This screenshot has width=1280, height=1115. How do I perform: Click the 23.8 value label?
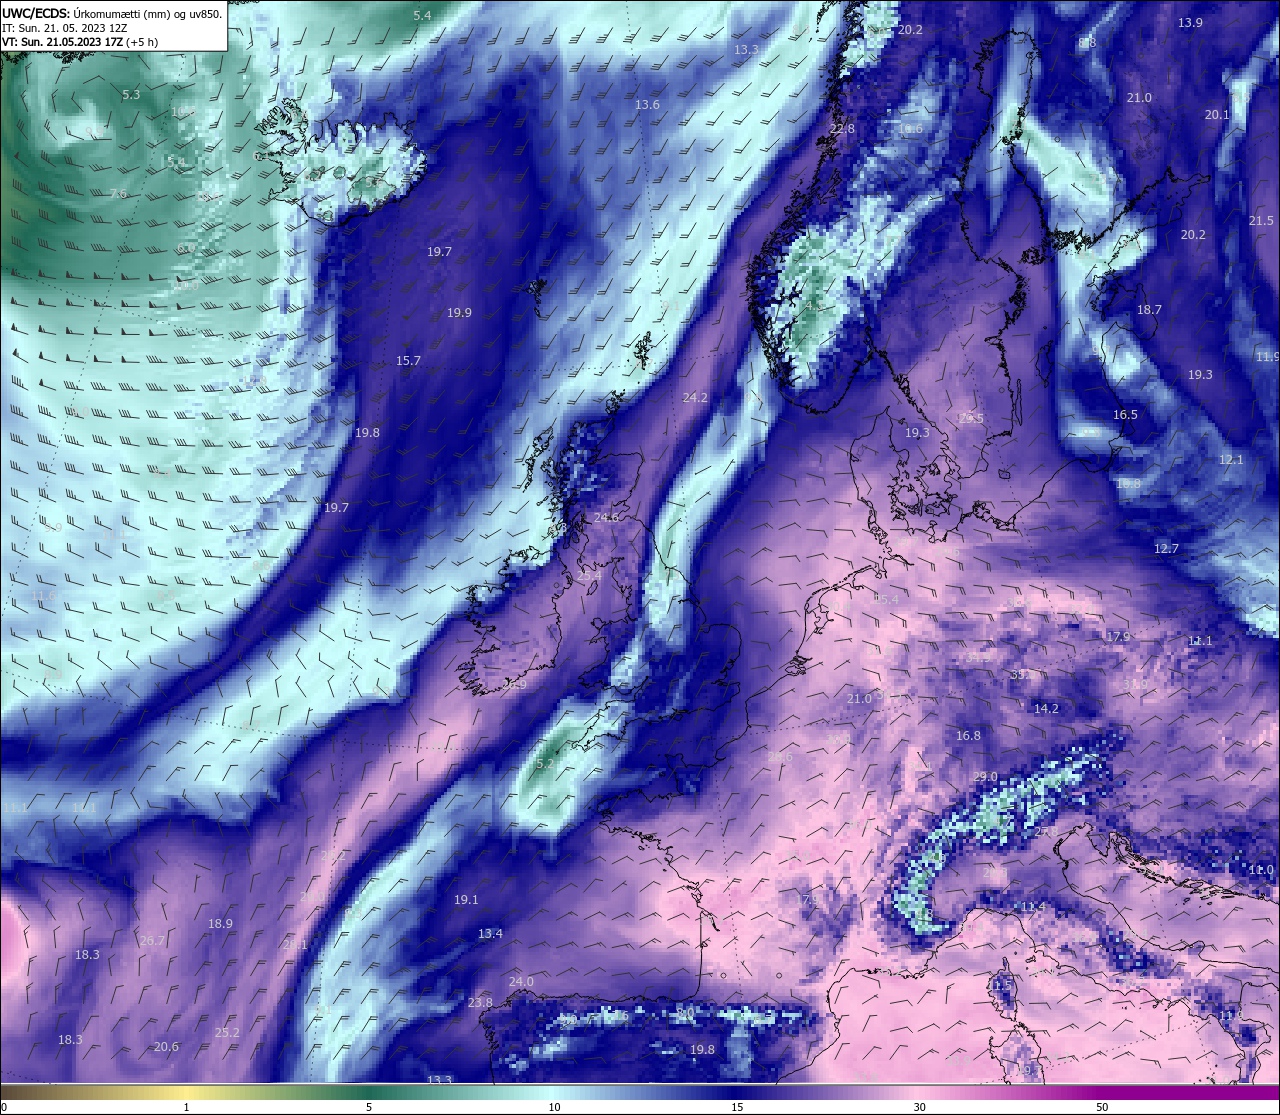pyautogui.click(x=480, y=1003)
